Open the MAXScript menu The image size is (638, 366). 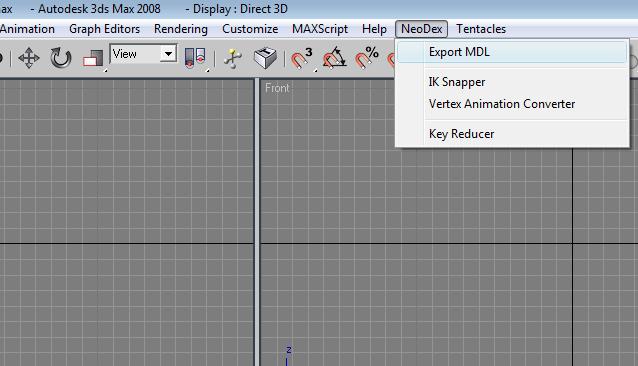pyautogui.click(x=320, y=29)
